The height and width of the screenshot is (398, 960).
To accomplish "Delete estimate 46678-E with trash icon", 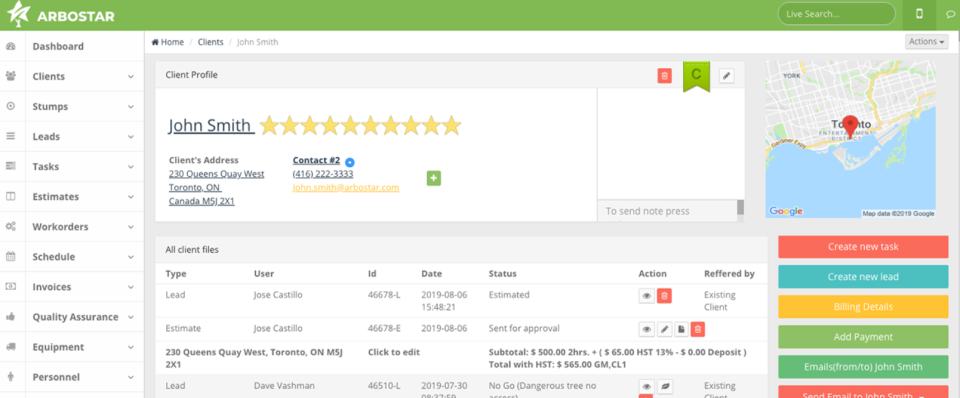I will pyautogui.click(x=697, y=329).
